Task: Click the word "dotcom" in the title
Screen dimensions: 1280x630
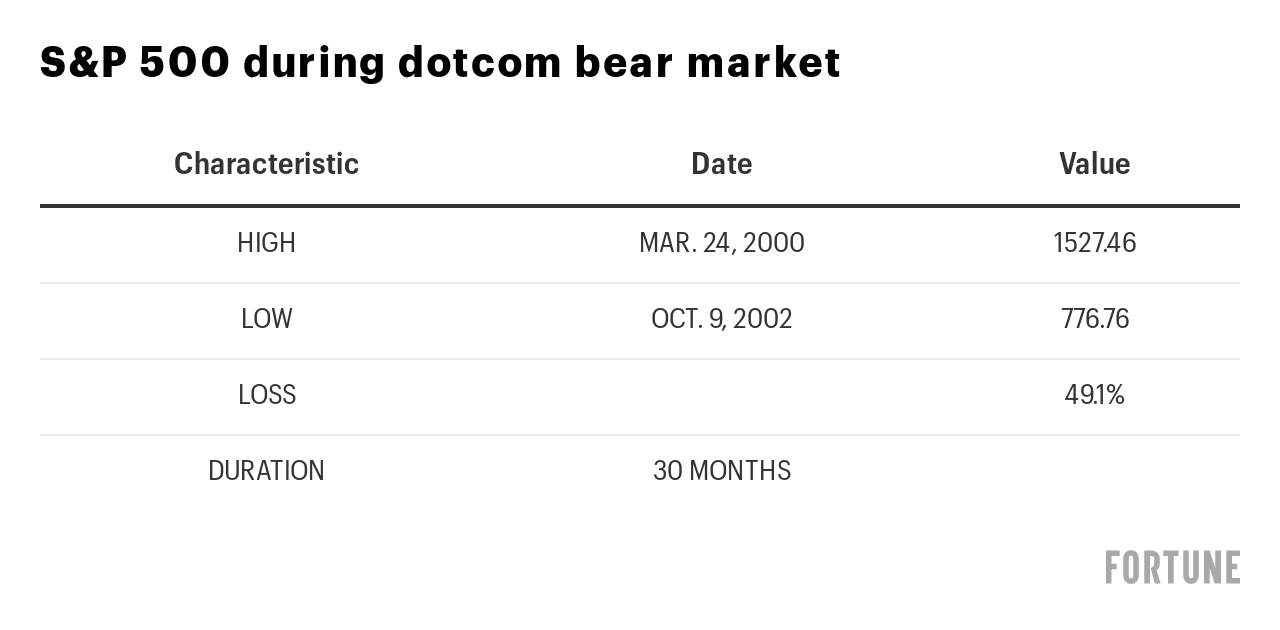Action: 477,62
